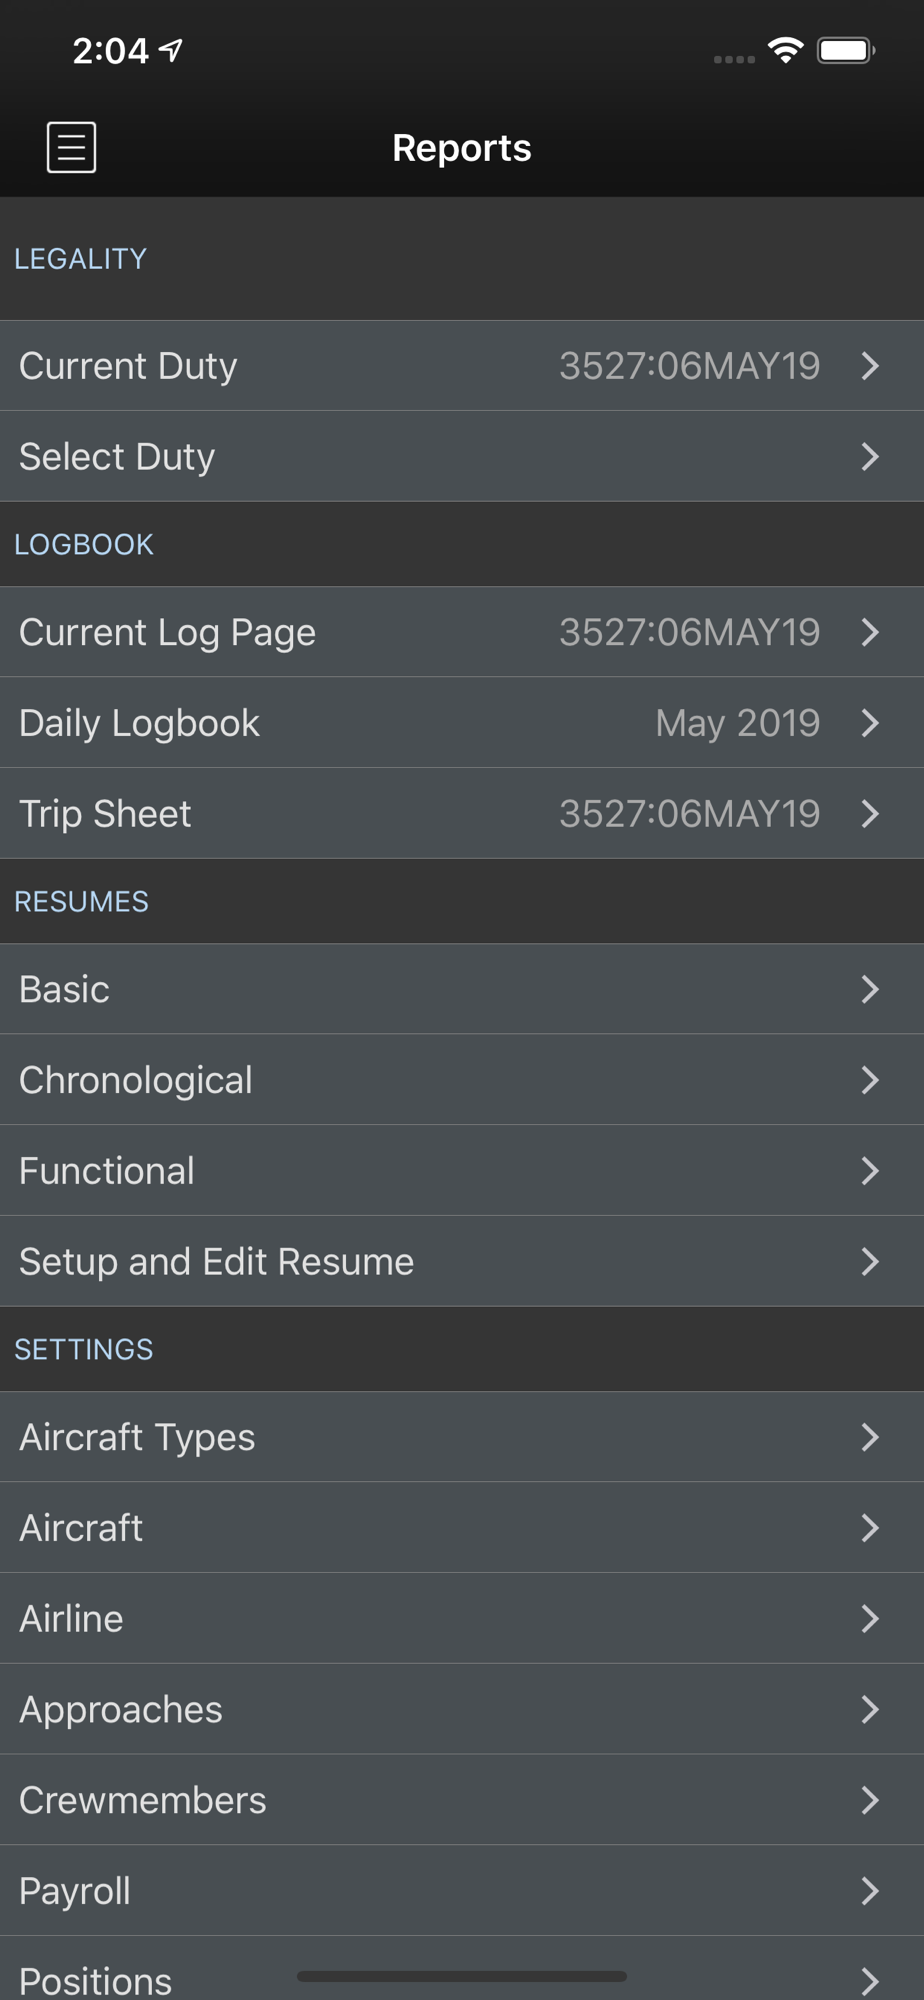
Task: Select May 2019 Daily Logbook value
Action: pyautogui.click(x=738, y=723)
